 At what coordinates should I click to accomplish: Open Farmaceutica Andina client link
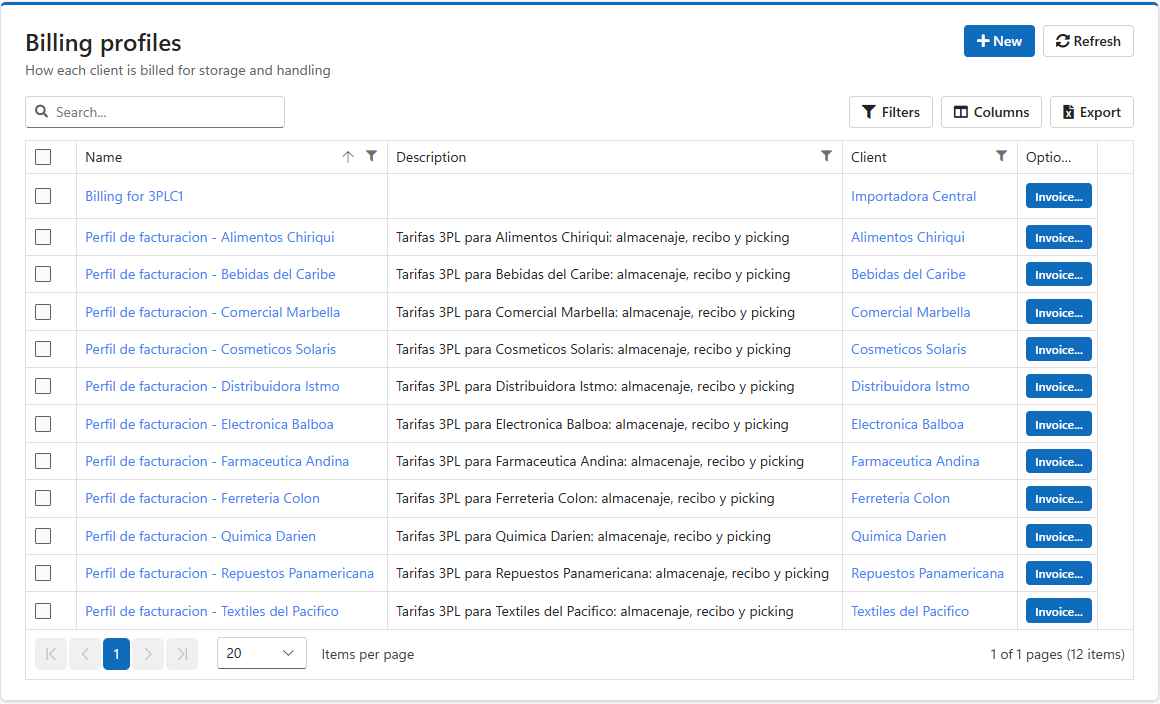click(915, 461)
